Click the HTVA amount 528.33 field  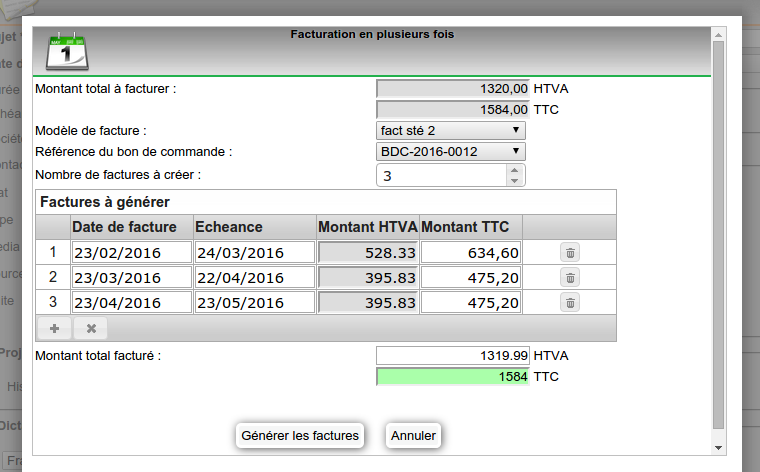[x=368, y=252]
